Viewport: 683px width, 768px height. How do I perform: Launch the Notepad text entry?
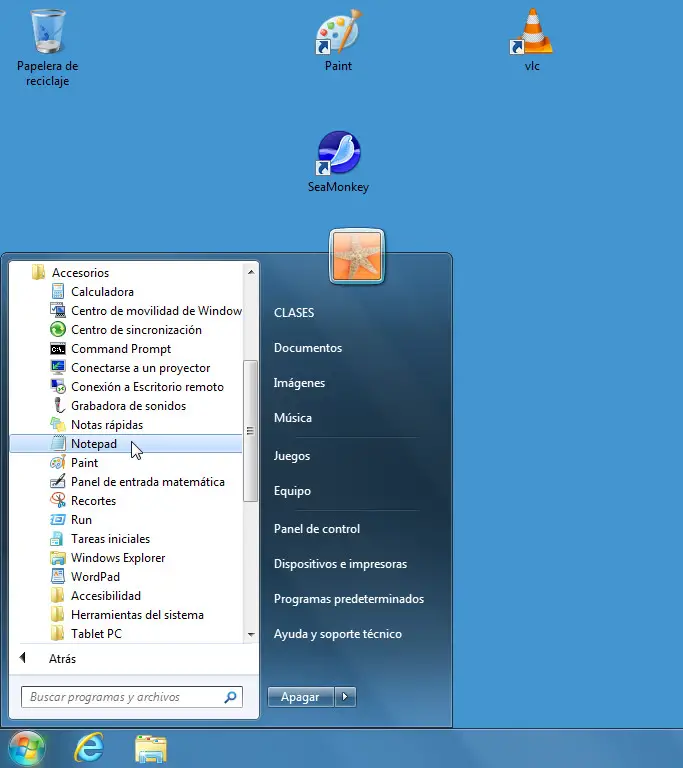coord(94,443)
